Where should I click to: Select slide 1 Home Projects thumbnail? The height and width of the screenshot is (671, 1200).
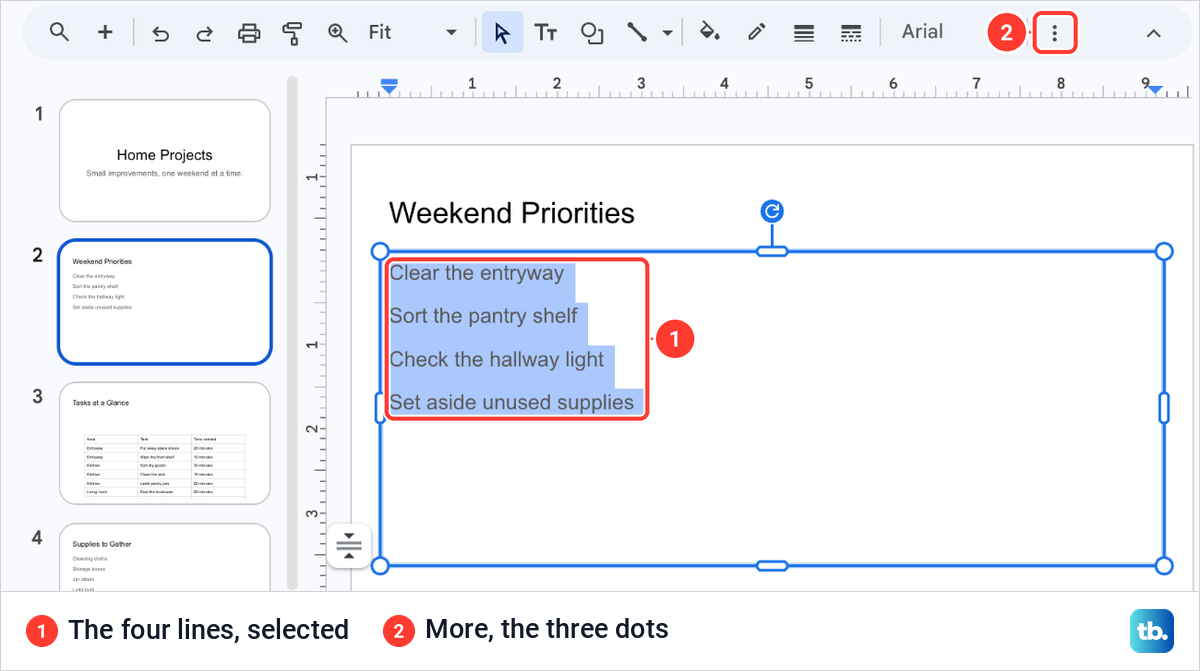[165, 161]
